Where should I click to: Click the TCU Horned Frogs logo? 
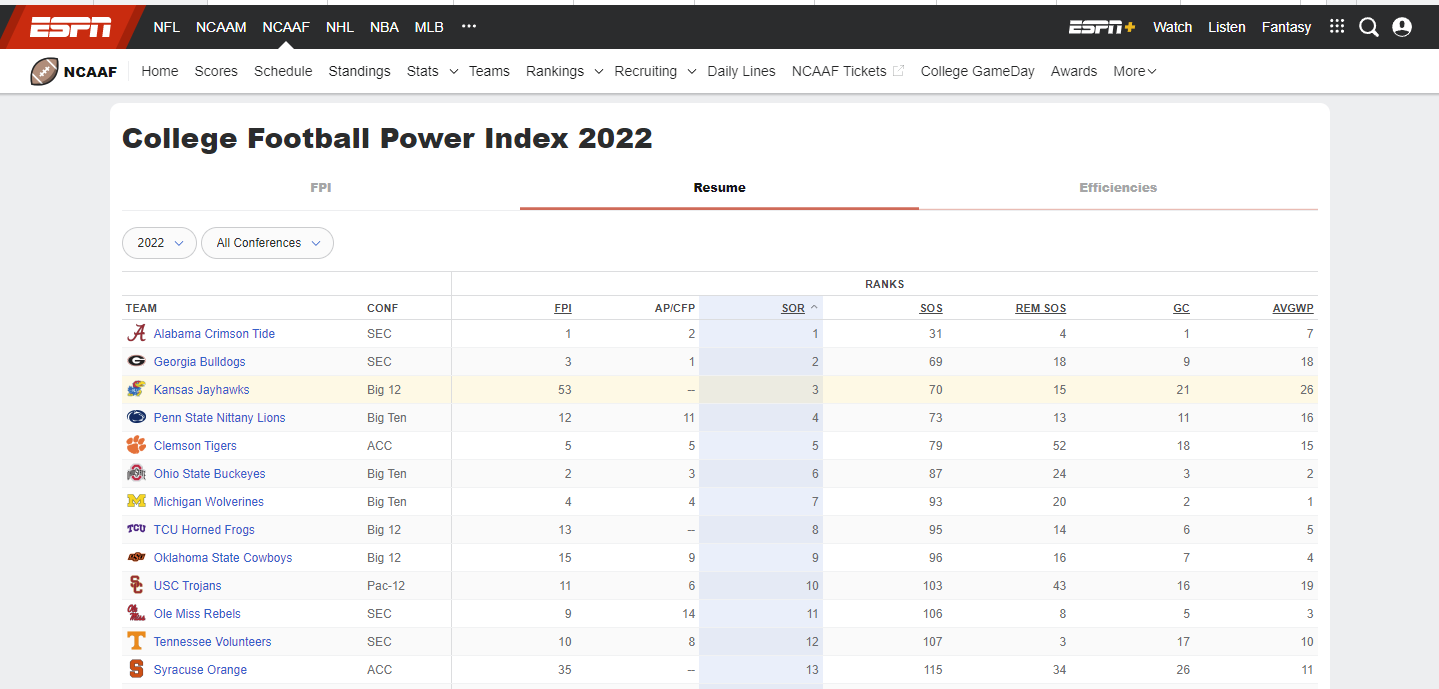(x=136, y=530)
